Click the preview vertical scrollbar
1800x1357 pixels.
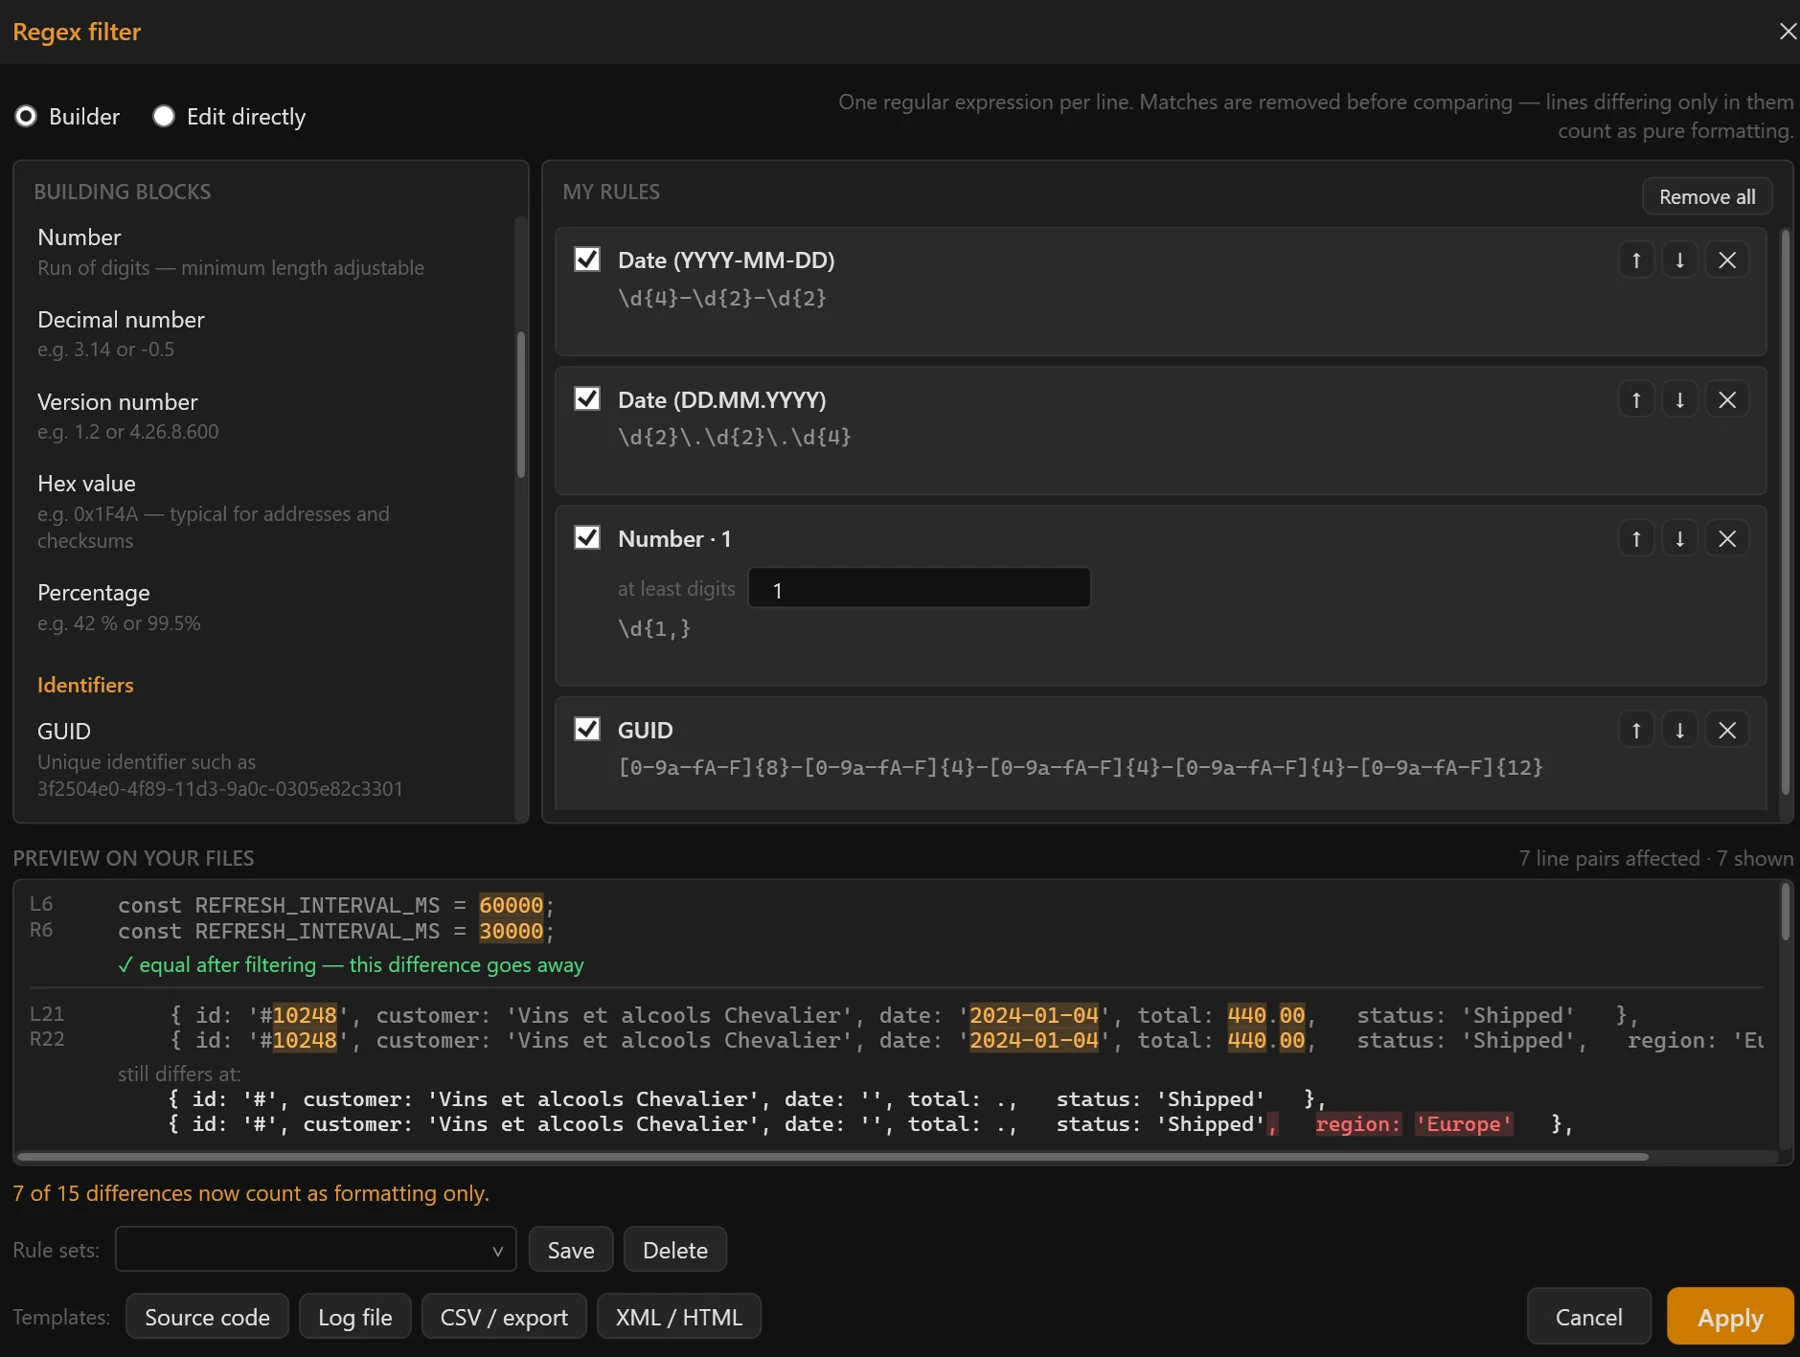[1785, 911]
